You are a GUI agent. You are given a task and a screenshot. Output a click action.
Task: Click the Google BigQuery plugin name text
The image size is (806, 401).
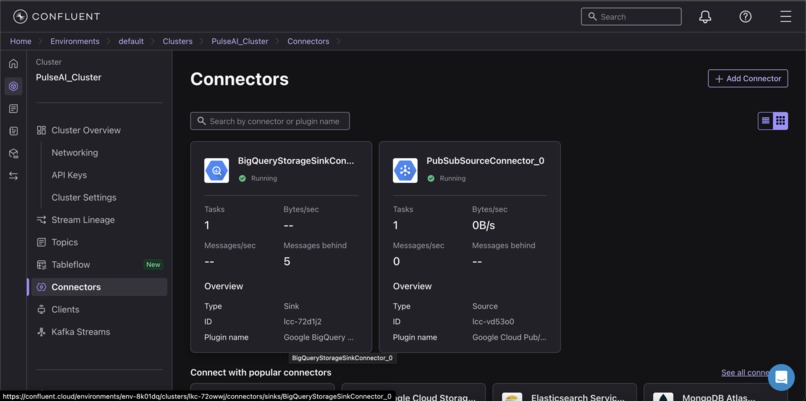319,337
